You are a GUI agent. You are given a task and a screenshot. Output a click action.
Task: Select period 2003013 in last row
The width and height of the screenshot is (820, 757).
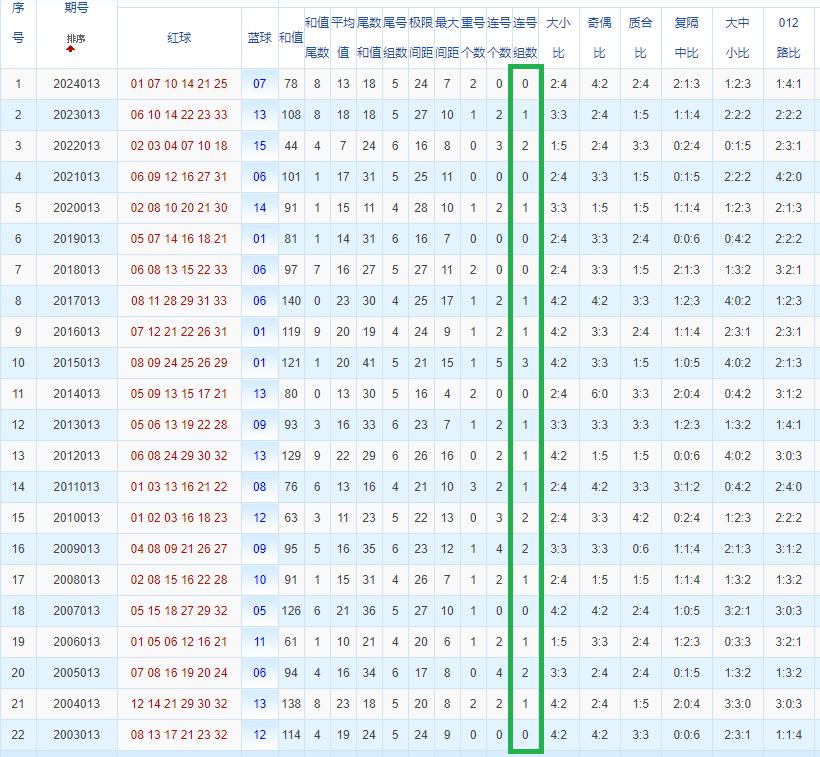[76, 735]
